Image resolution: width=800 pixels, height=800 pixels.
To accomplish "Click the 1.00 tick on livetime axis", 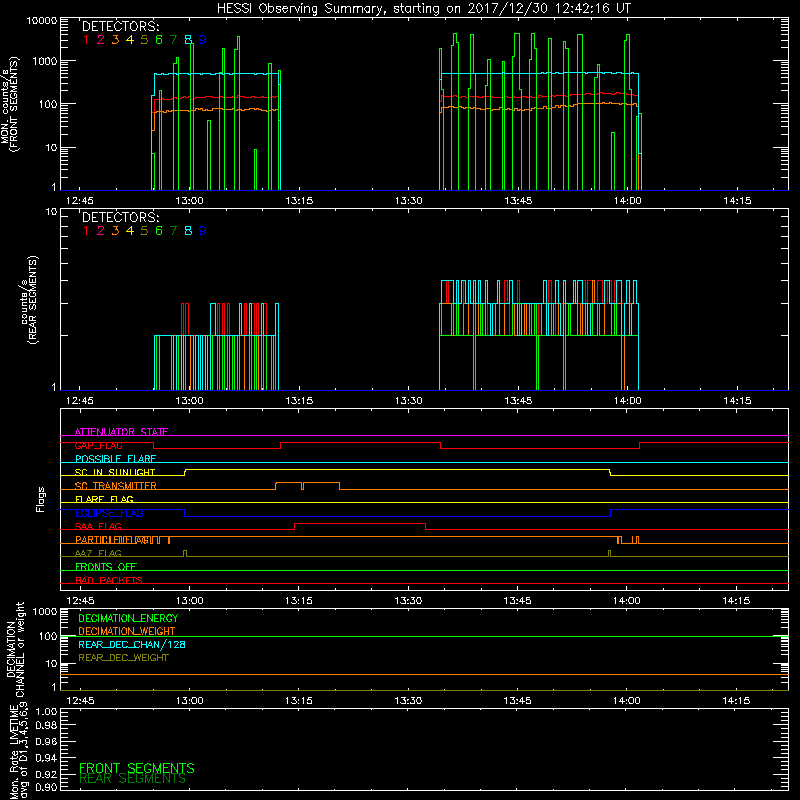I will (46, 712).
